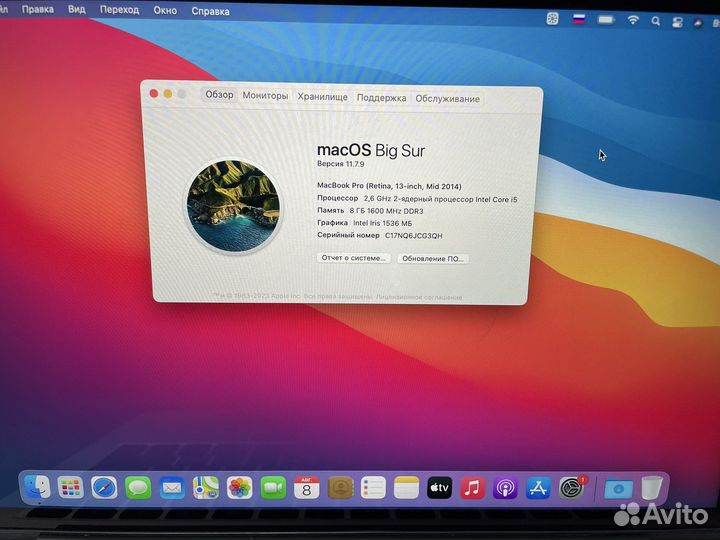Click the 2,6 GHz Intel Core i5 value

tap(440, 199)
